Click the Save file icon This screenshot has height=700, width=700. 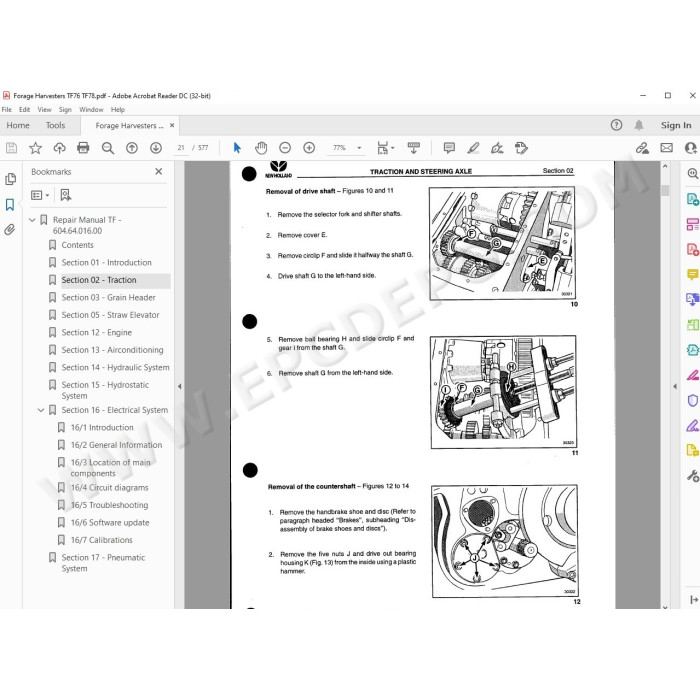coord(12,148)
